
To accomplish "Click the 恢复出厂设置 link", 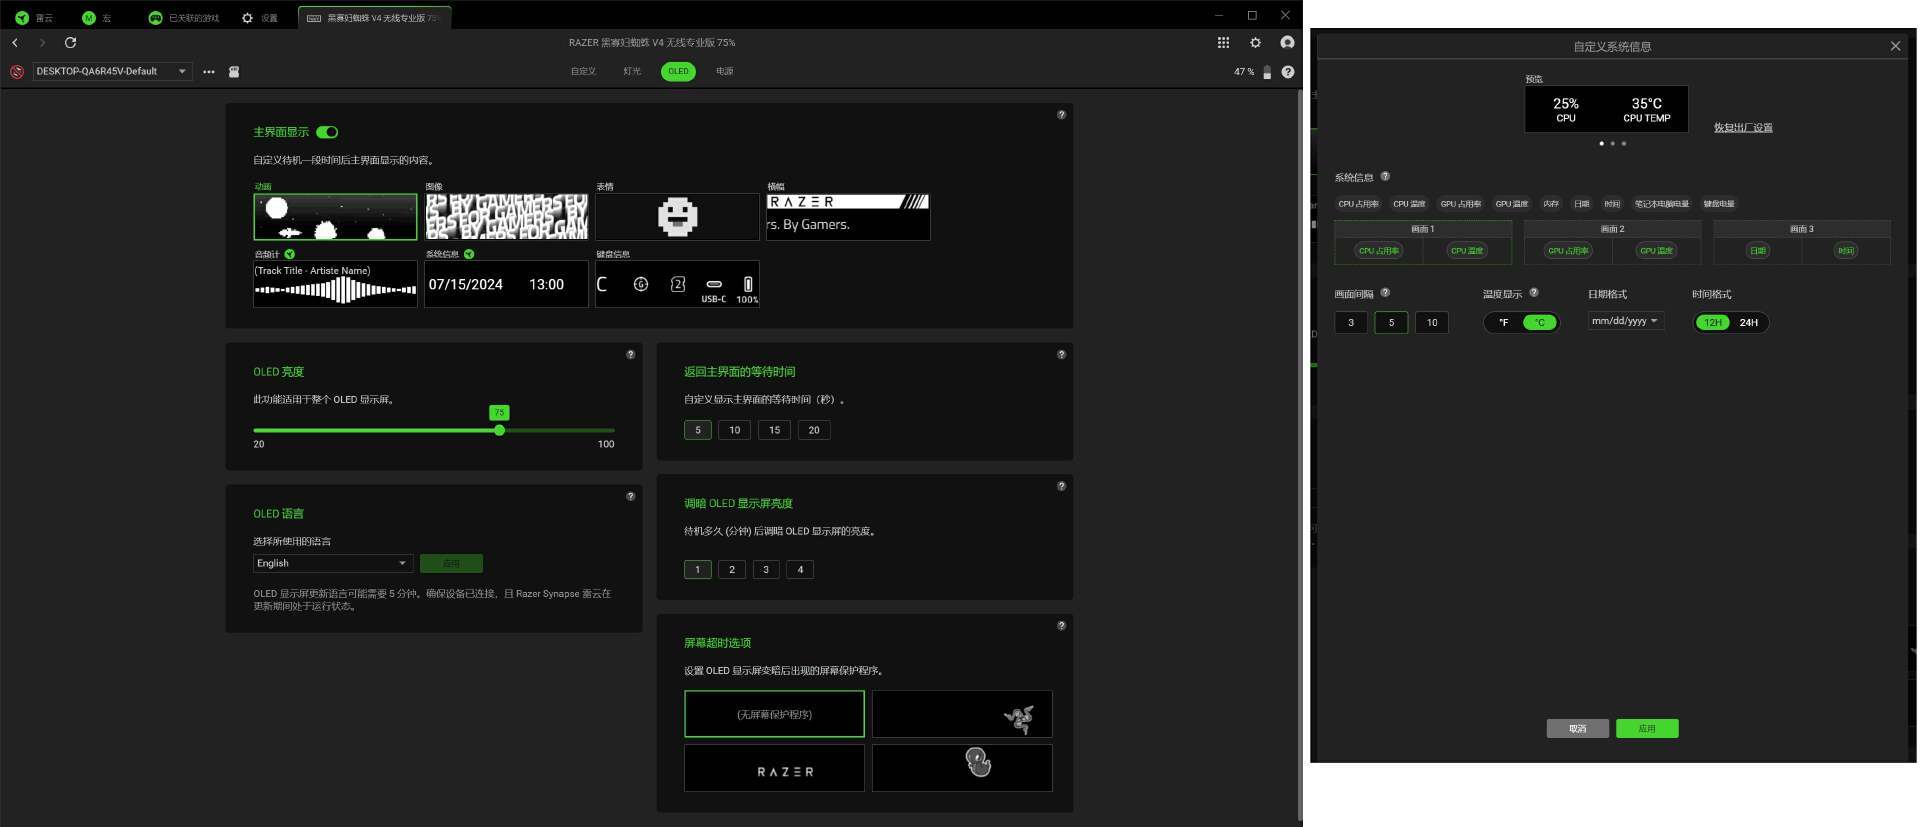I will tap(1743, 128).
